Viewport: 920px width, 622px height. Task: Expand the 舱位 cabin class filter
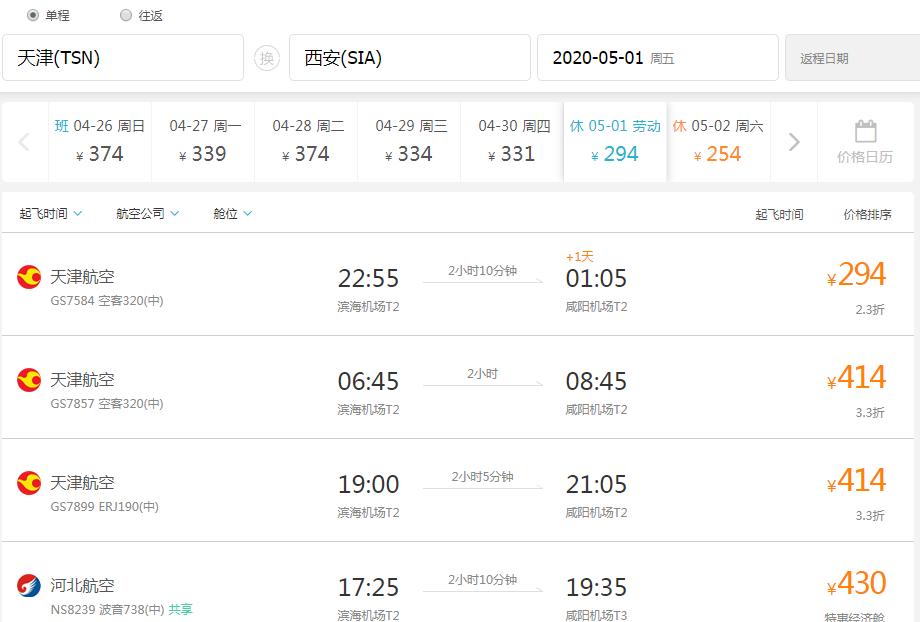(232, 213)
